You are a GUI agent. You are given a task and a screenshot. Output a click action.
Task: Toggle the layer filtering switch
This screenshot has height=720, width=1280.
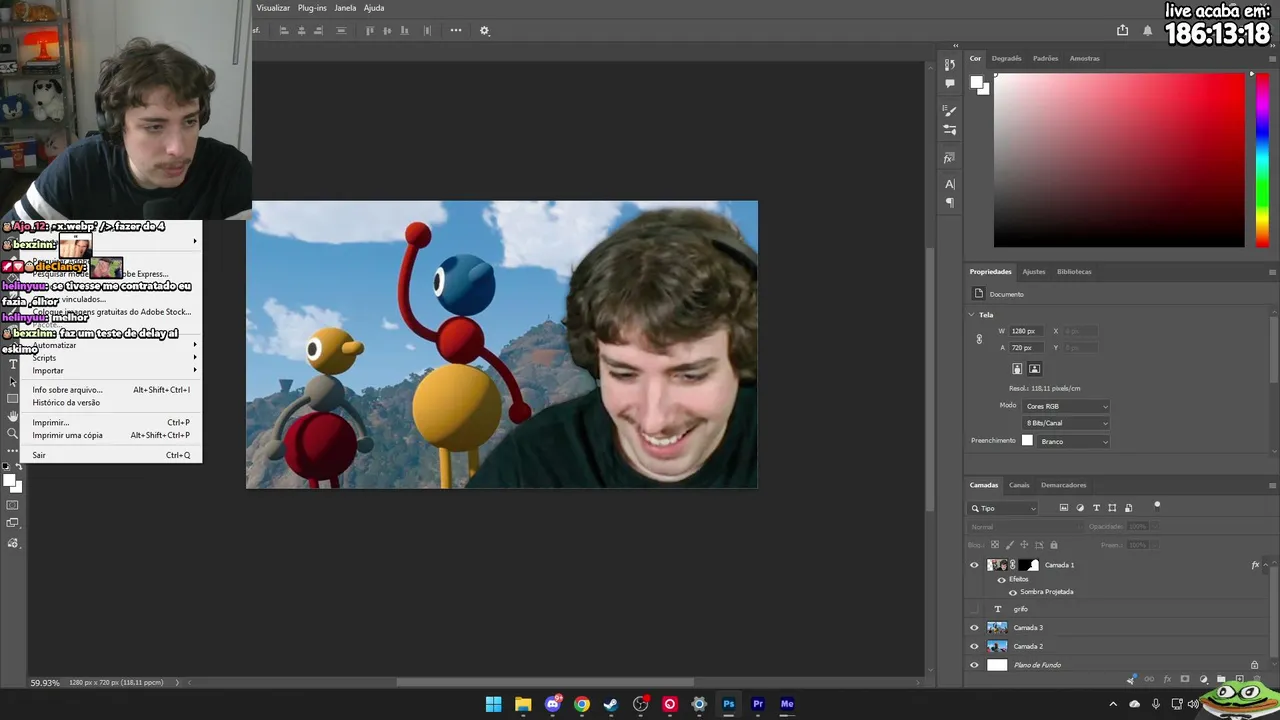tap(1157, 506)
